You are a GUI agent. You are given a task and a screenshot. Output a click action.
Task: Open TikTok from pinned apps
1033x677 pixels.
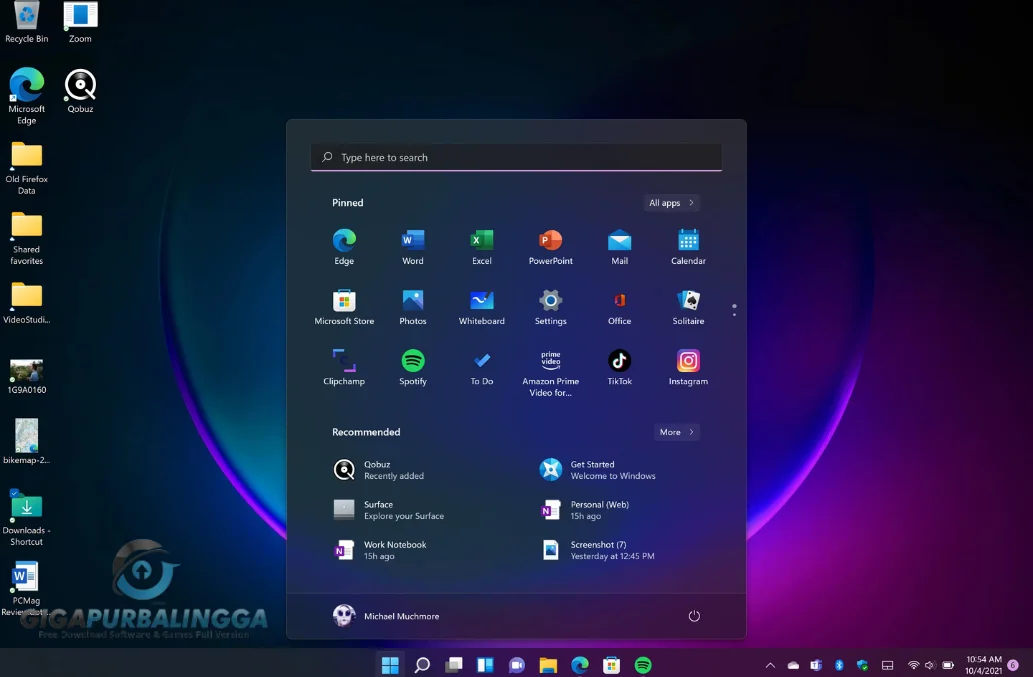619,367
